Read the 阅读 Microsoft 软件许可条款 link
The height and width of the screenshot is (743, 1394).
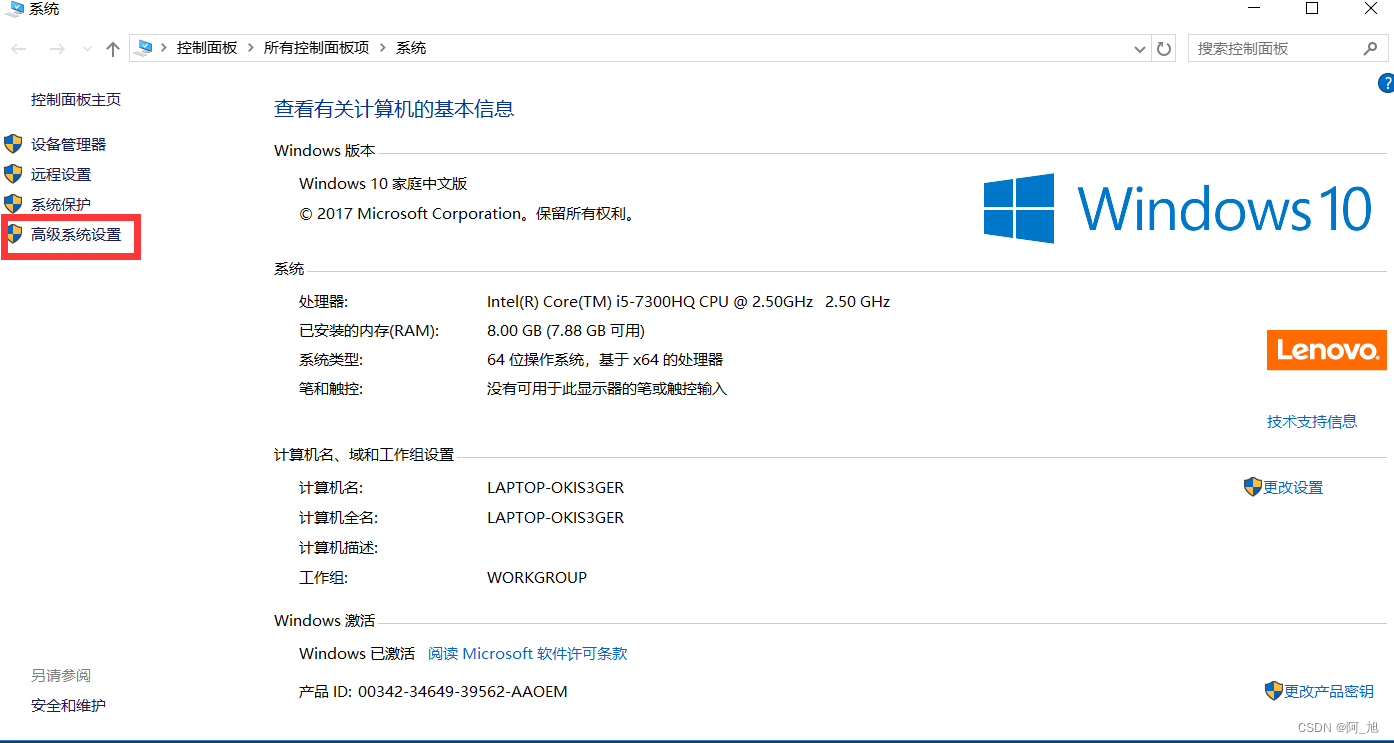click(528, 653)
